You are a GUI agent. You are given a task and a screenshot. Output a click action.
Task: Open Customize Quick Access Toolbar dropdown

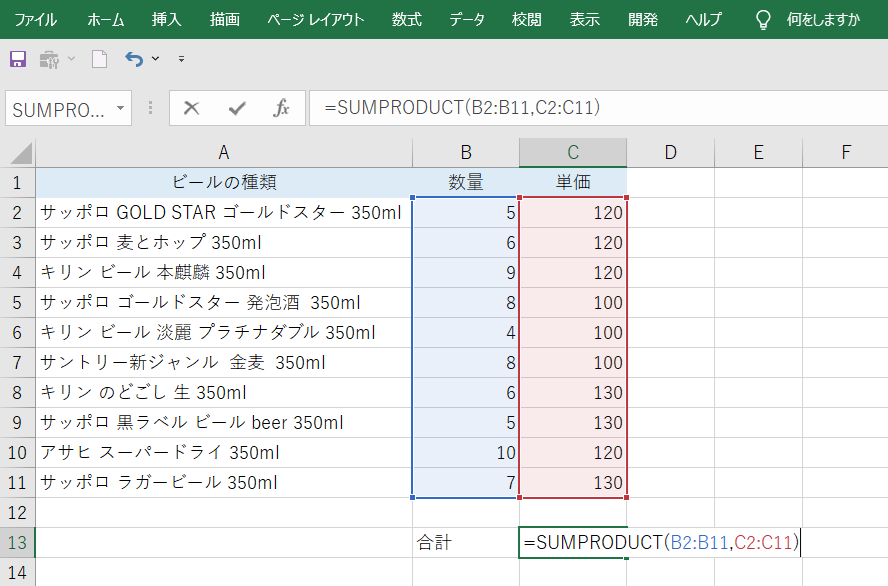click(x=181, y=59)
